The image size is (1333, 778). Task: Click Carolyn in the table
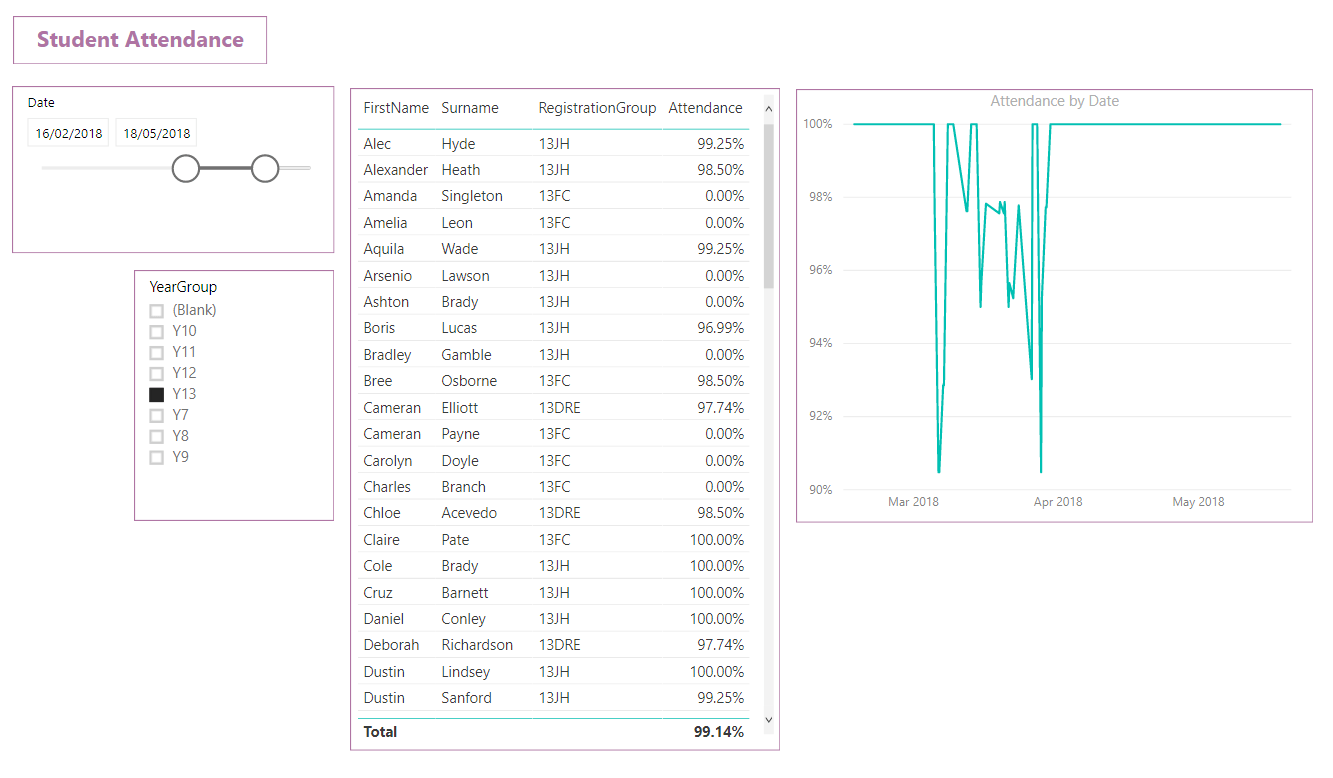pos(389,461)
